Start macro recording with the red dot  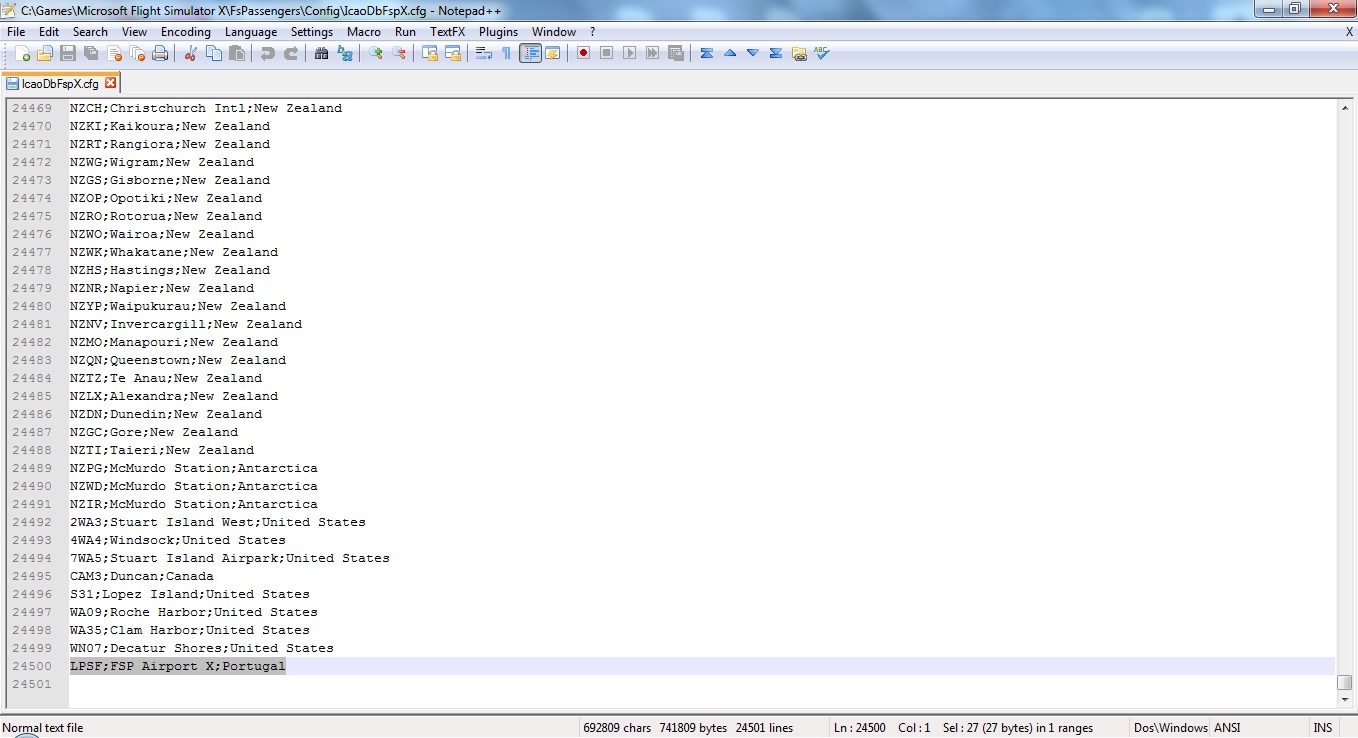pyautogui.click(x=583, y=53)
